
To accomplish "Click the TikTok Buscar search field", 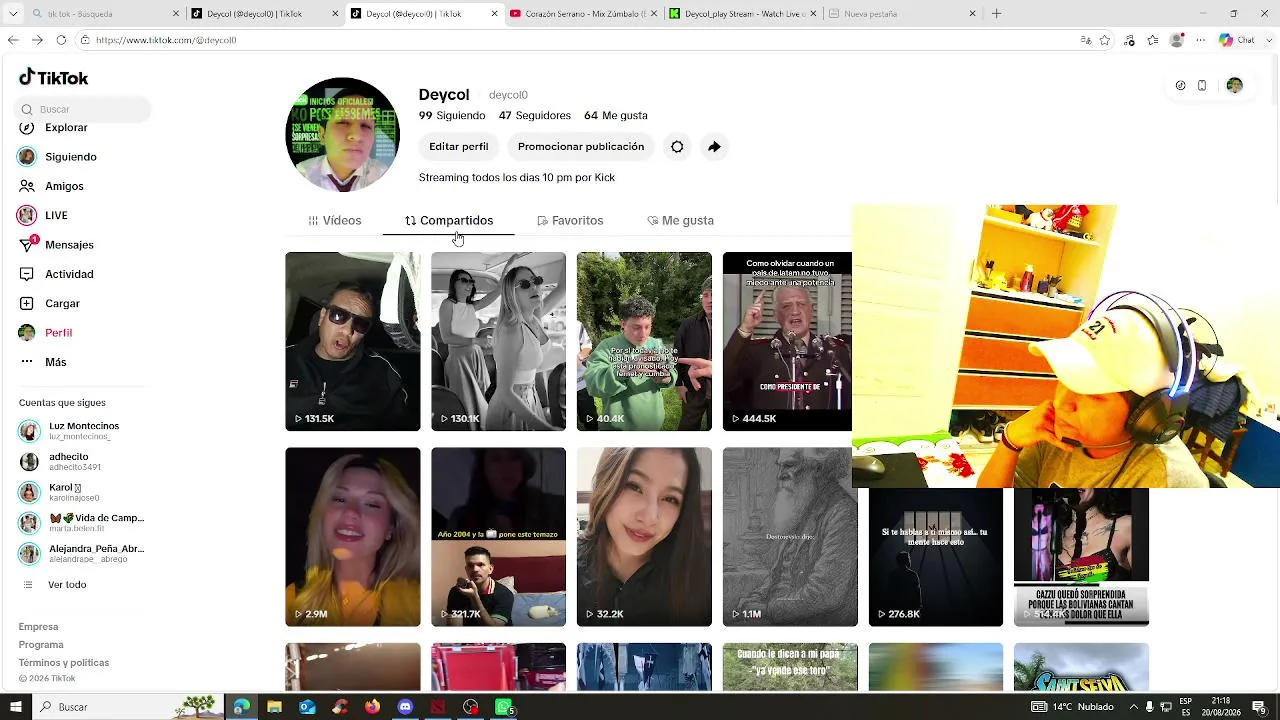I will pyautogui.click(x=84, y=109).
